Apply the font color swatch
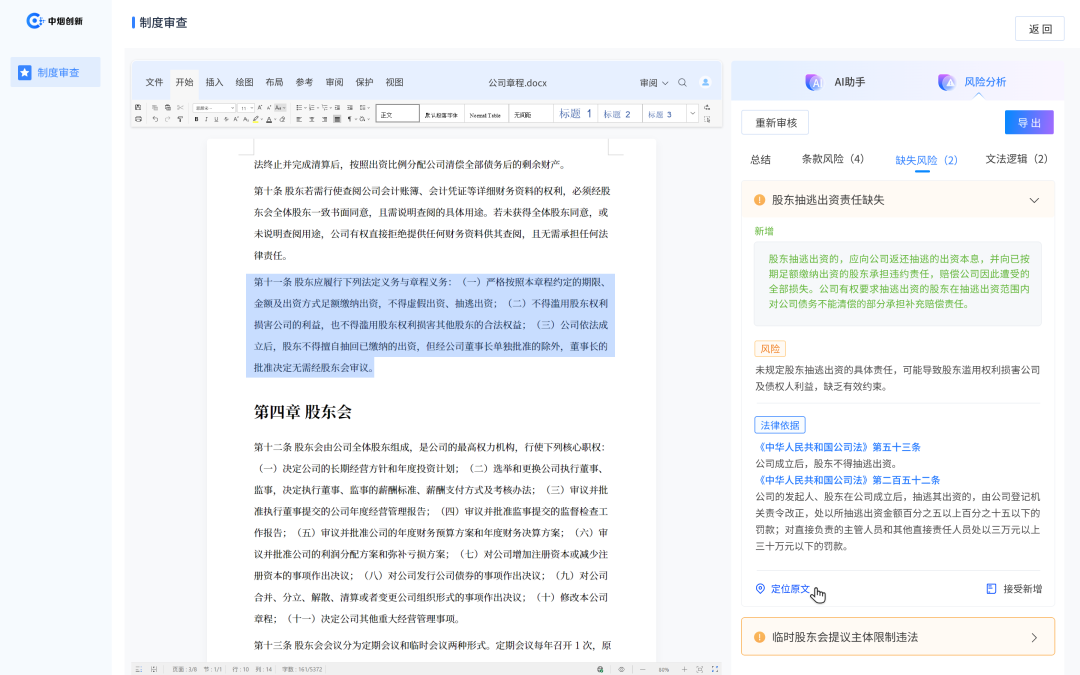Screen dimensions: 1080x675 pos(269,119)
